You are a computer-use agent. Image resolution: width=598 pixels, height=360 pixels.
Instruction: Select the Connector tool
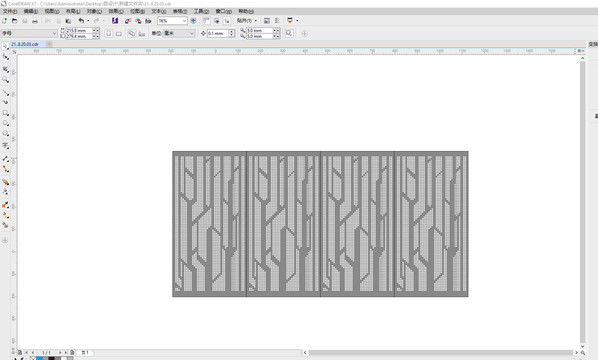(5, 169)
